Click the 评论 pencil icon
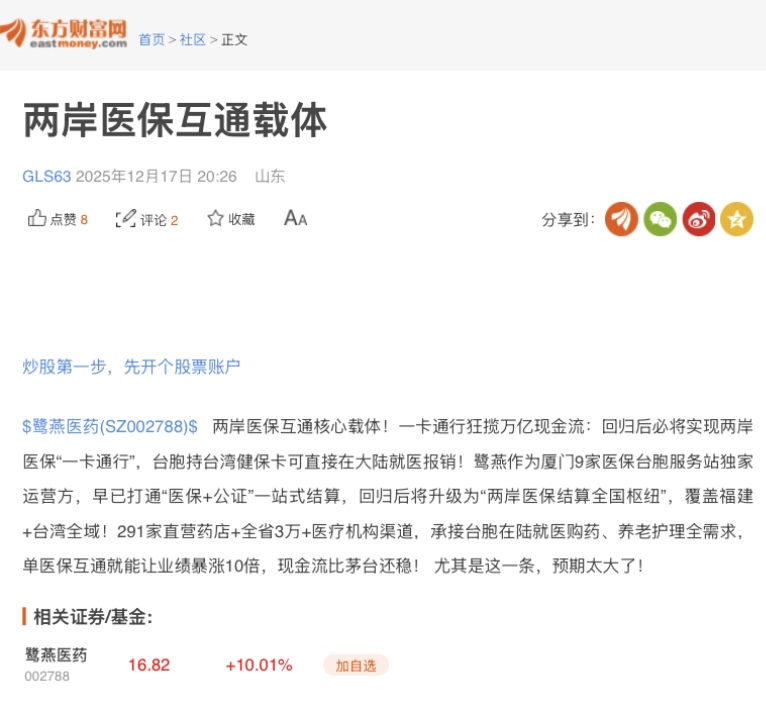 (x=126, y=218)
